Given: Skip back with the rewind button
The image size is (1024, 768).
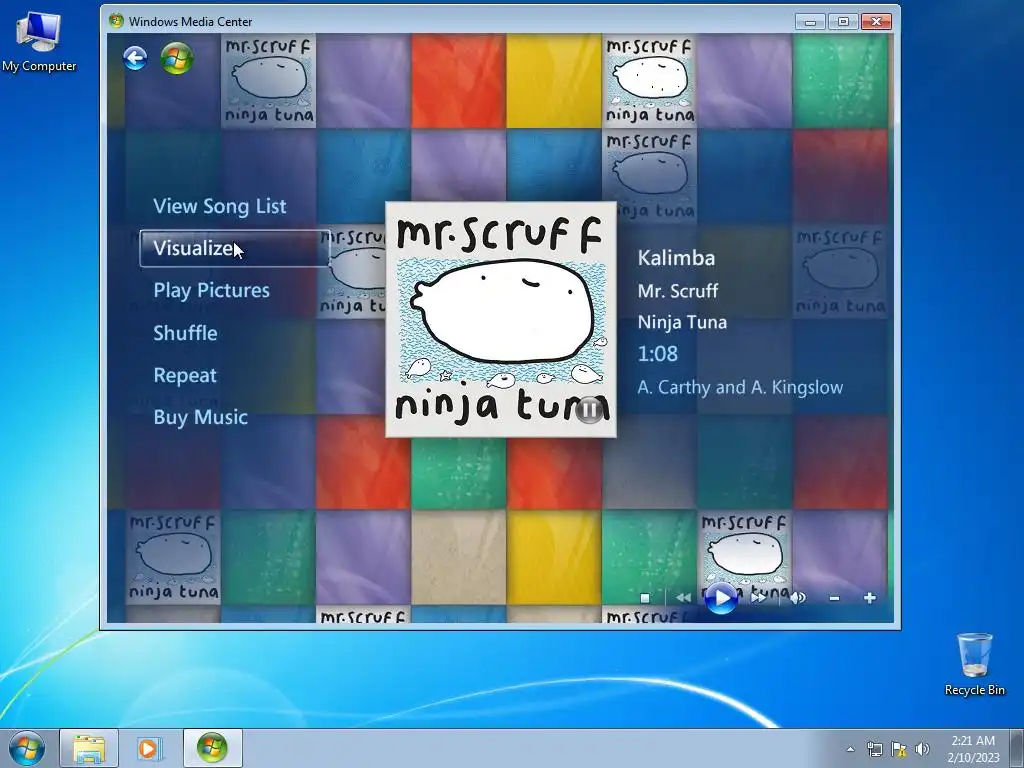Looking at the screenshot, I should point(683,598).
